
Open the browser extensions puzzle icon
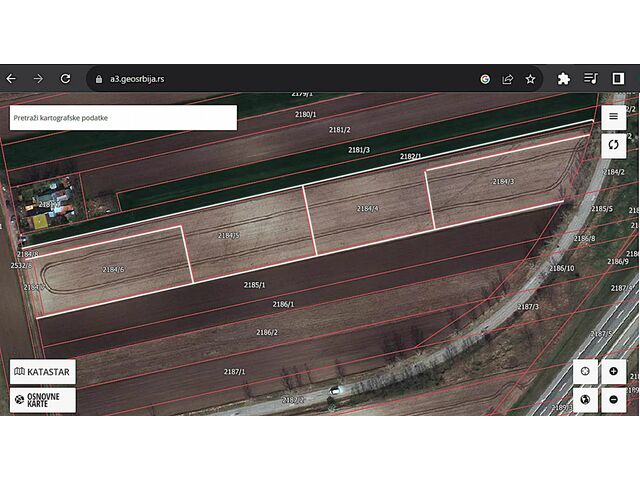point(563,78)
